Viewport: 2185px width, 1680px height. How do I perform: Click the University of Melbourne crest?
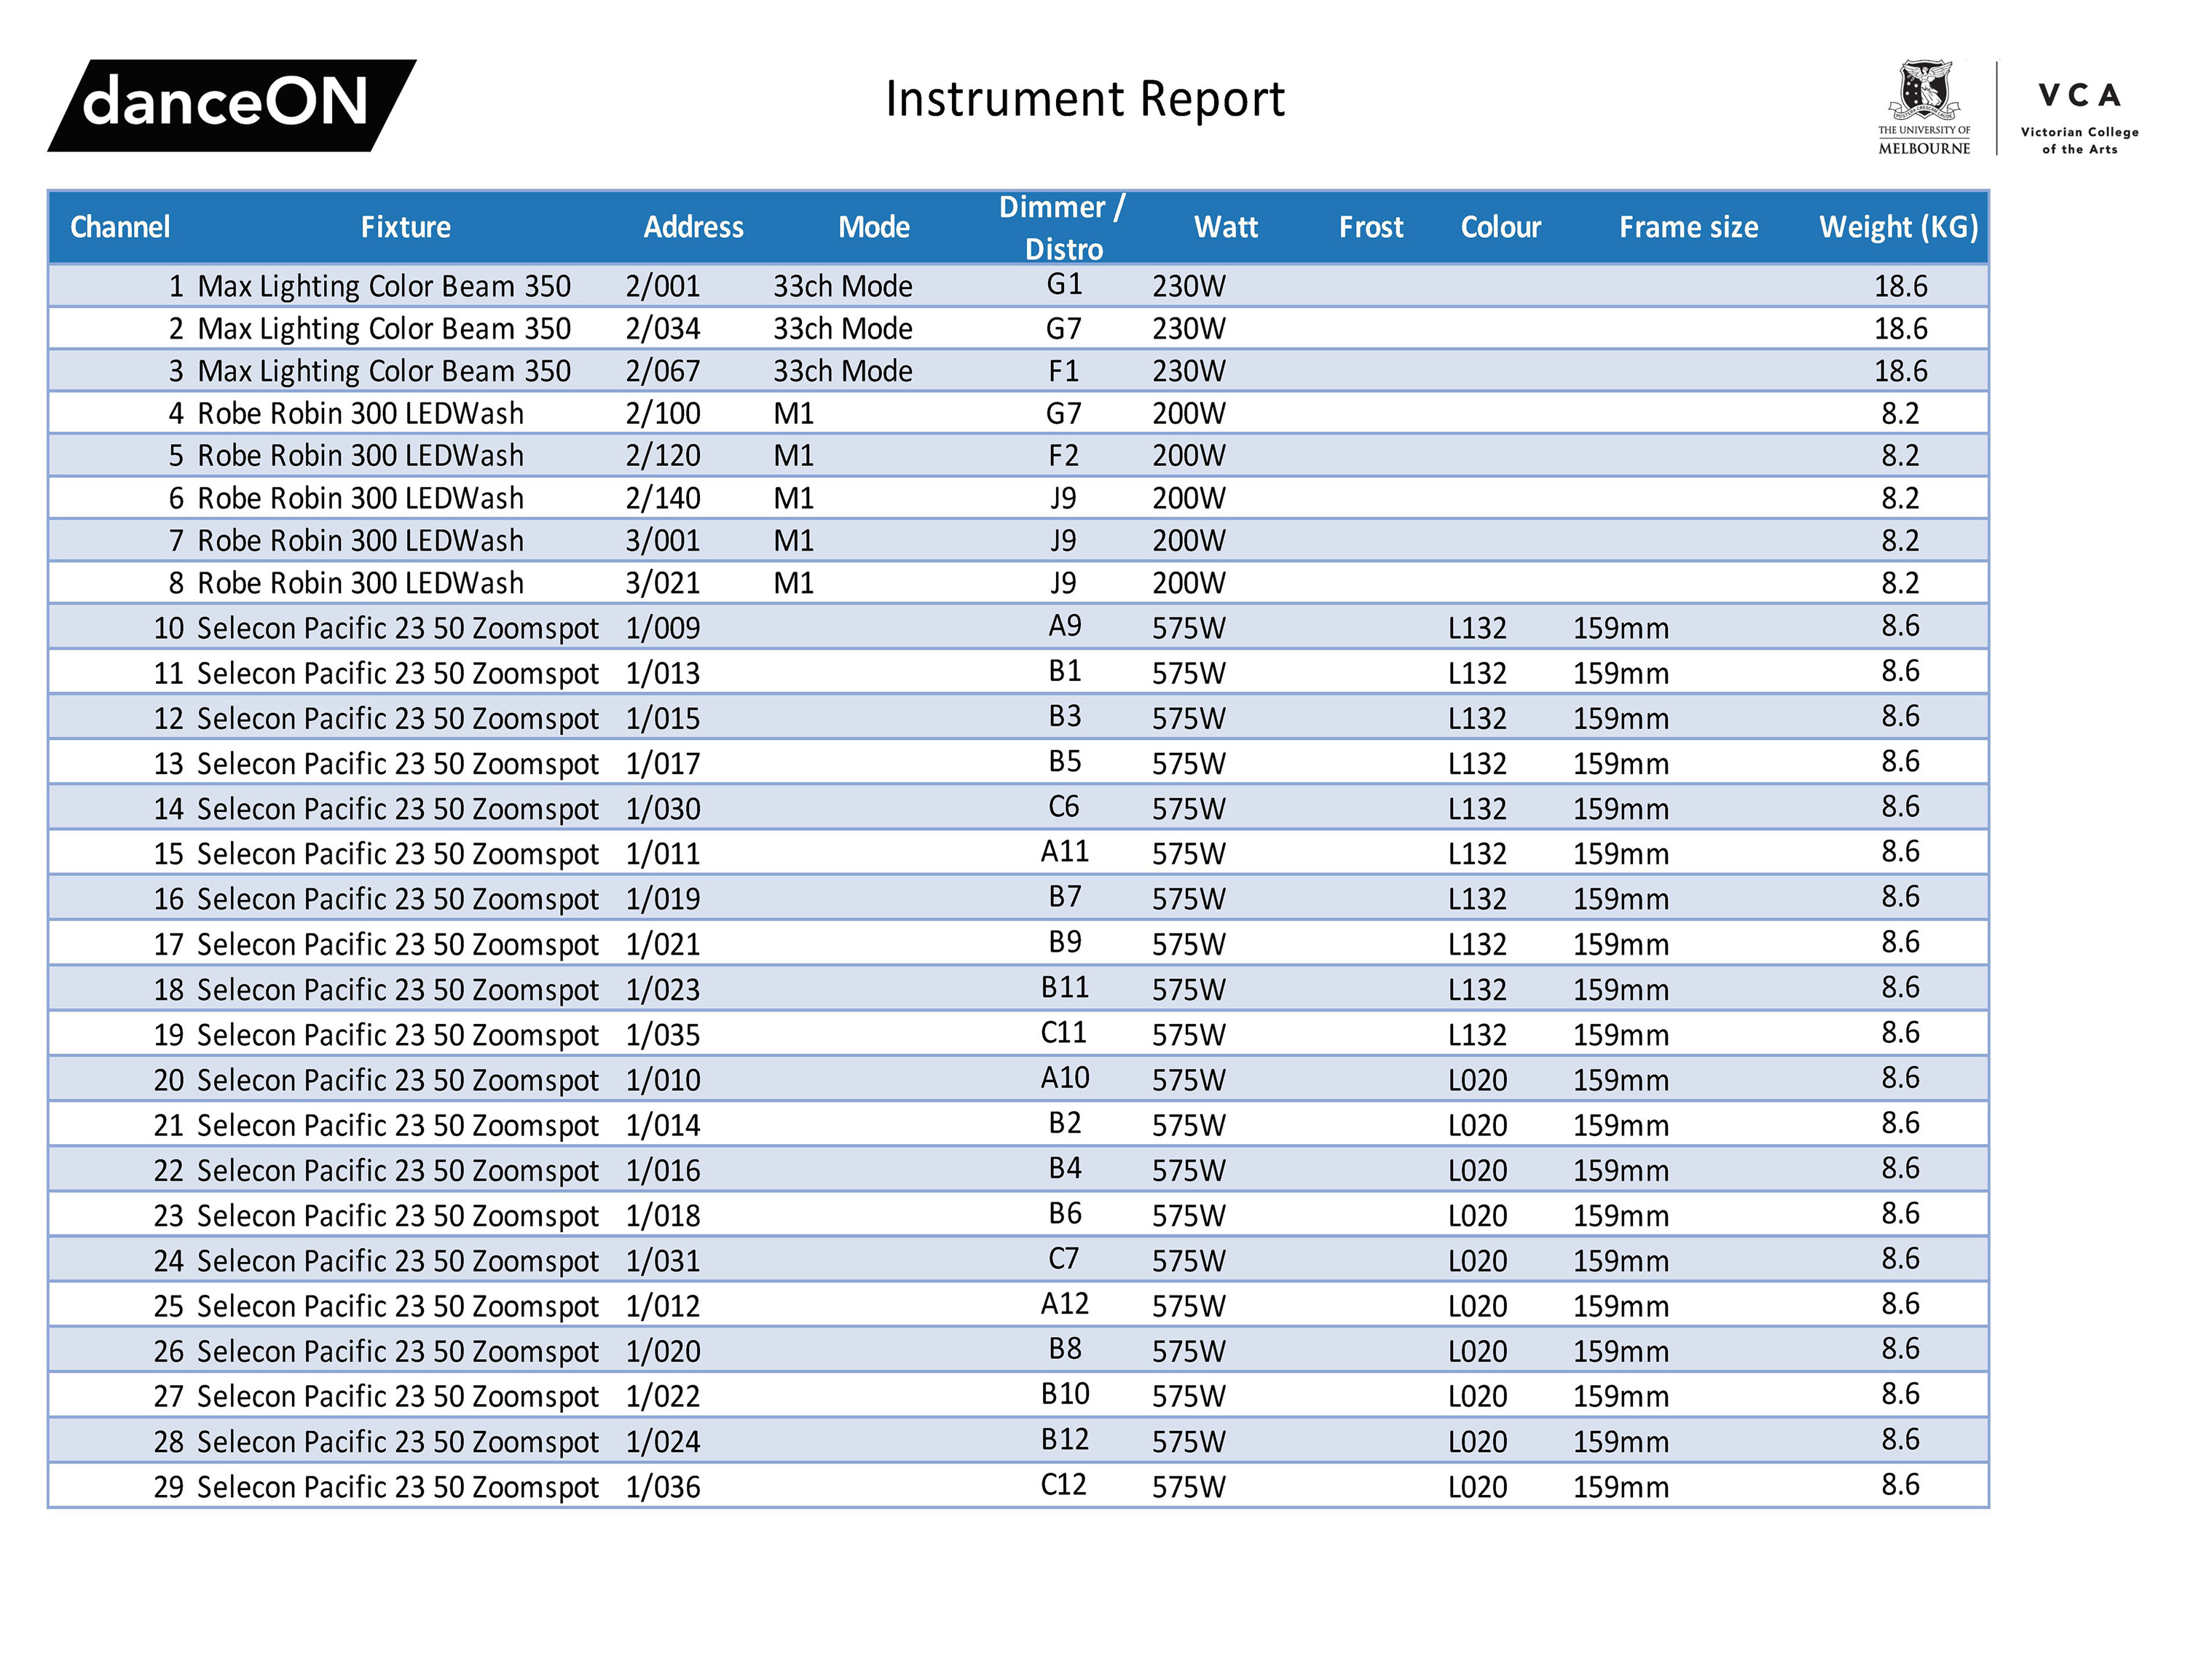(1923, 90)
